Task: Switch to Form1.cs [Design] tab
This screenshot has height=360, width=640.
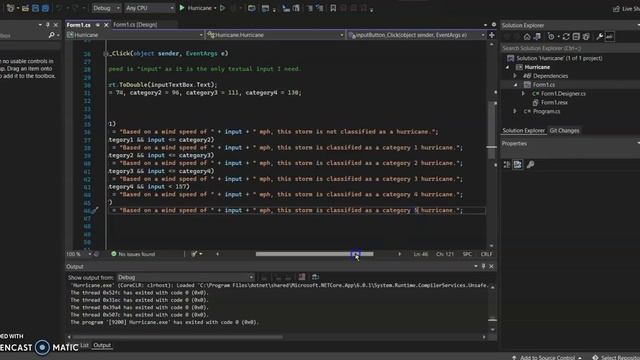Action: (x=135, y=25)
